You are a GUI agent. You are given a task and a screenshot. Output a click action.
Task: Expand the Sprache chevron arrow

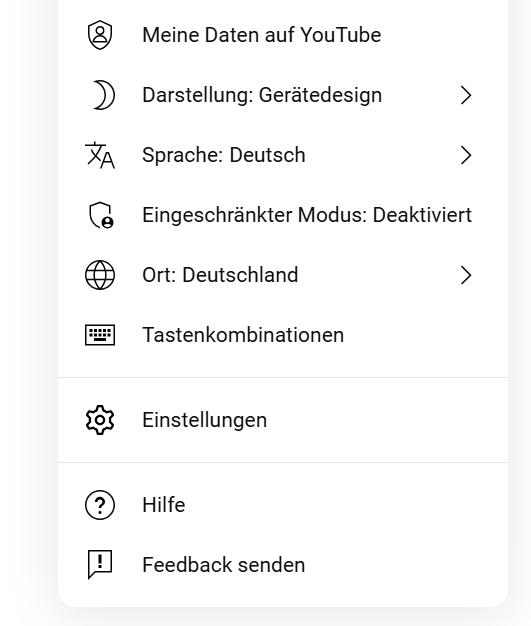[466, 155]
